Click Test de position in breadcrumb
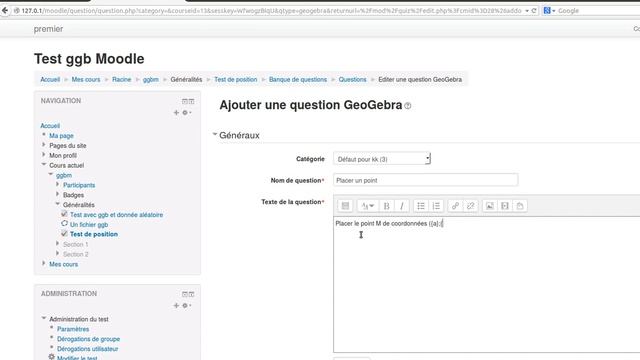 point(236,80)
